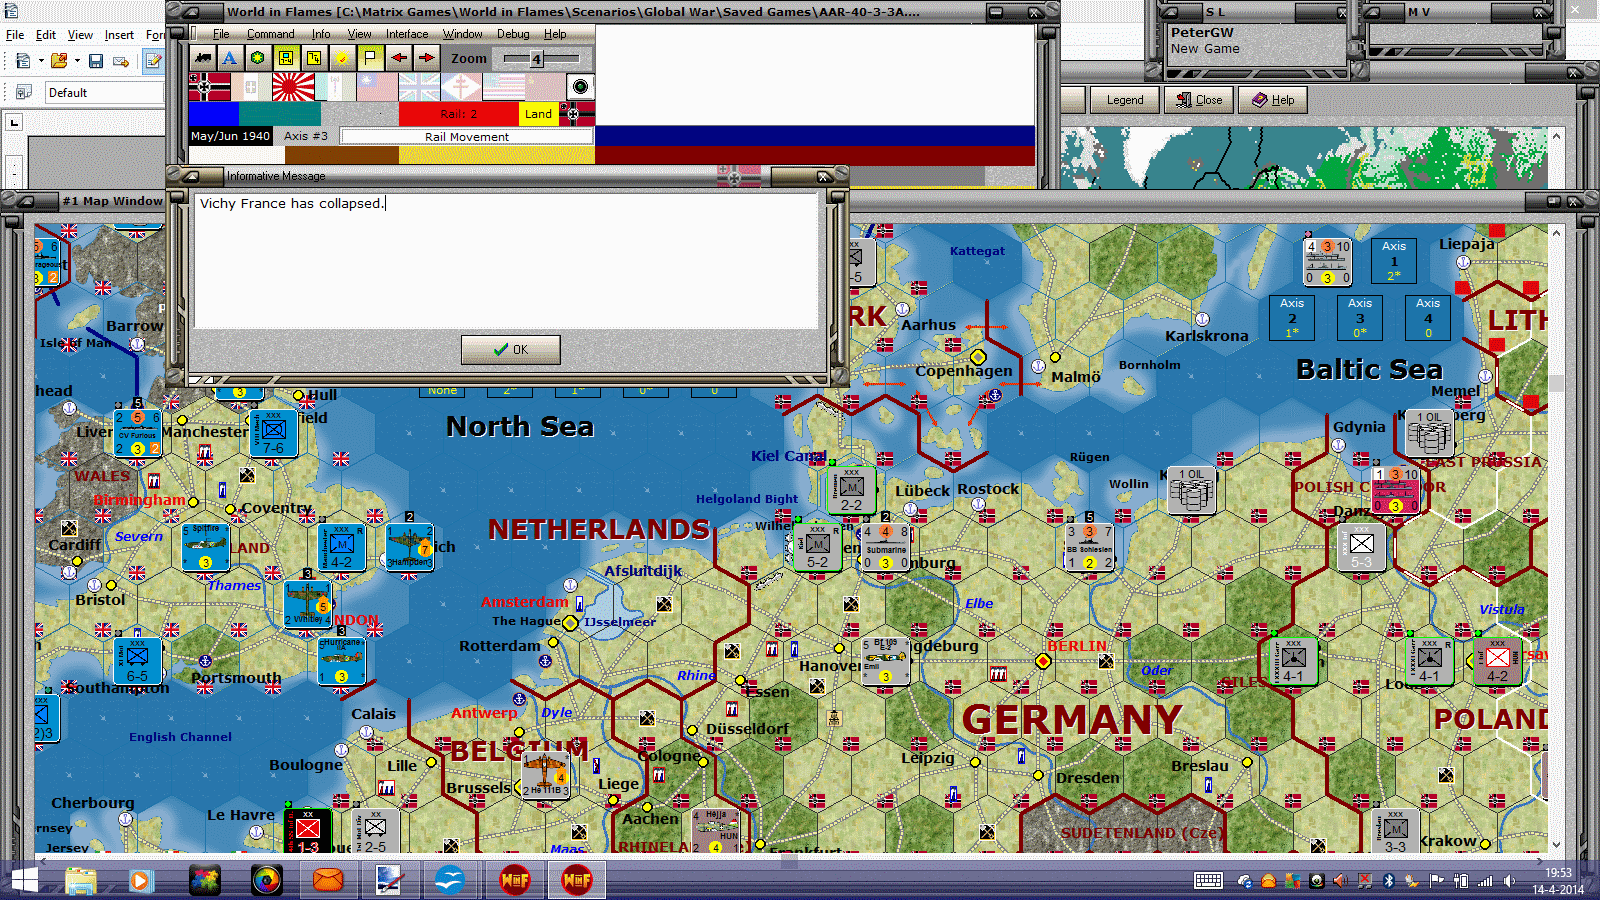Open the Default paragraph style combo box
The width and height of the screenshot is (1600, 900).
click(x=104, y=93)
